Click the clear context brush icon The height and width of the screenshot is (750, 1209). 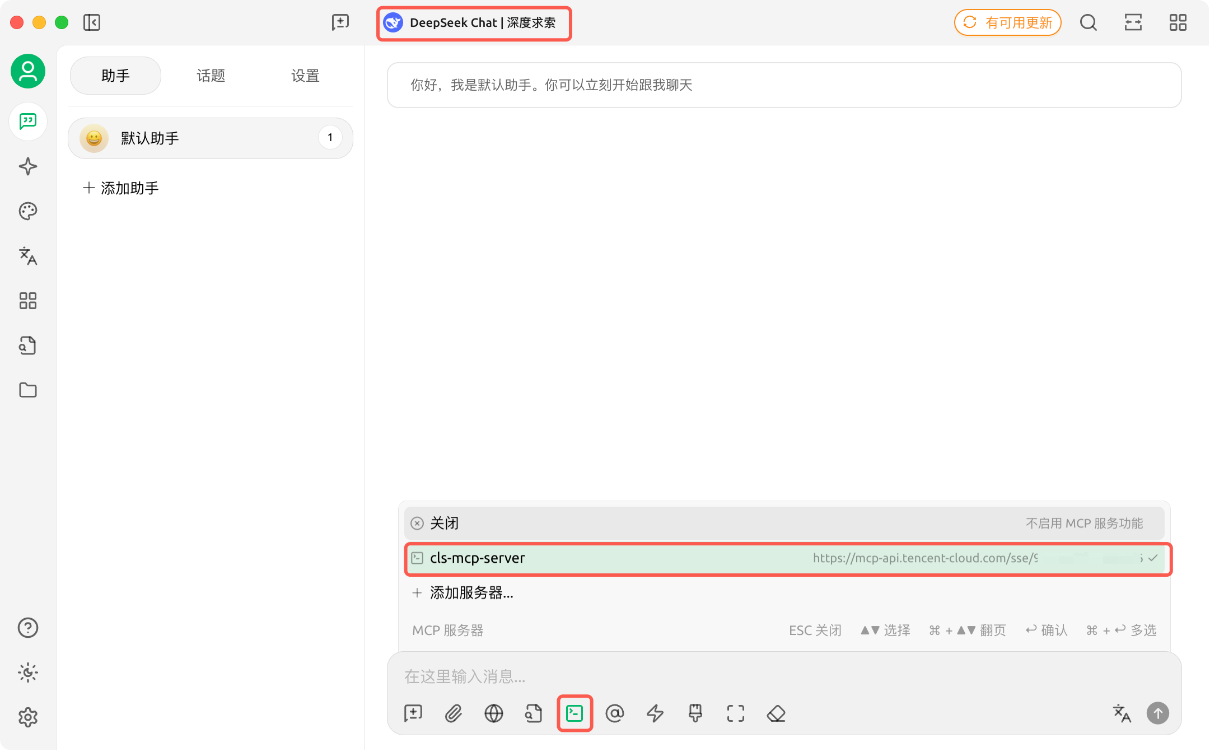696,713
